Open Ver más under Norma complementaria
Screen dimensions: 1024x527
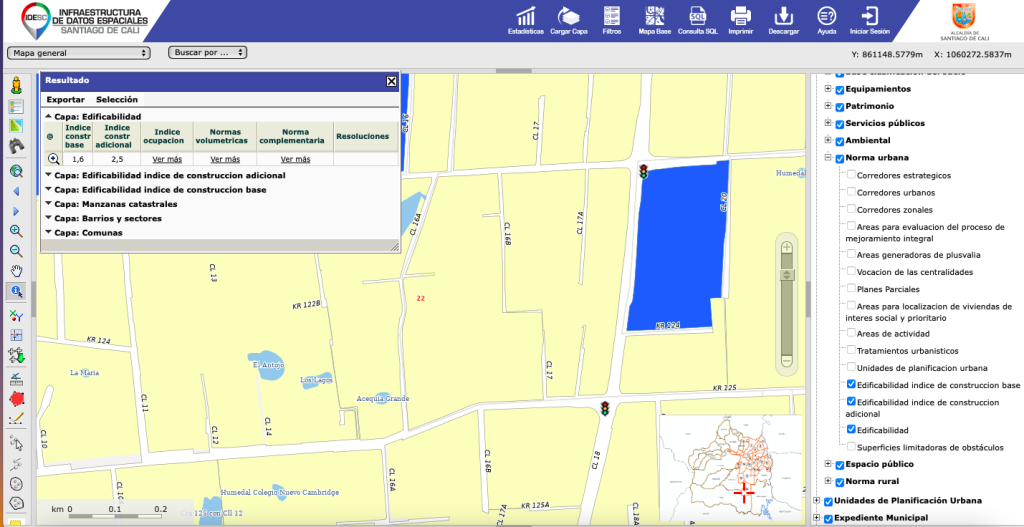[295, 159]
